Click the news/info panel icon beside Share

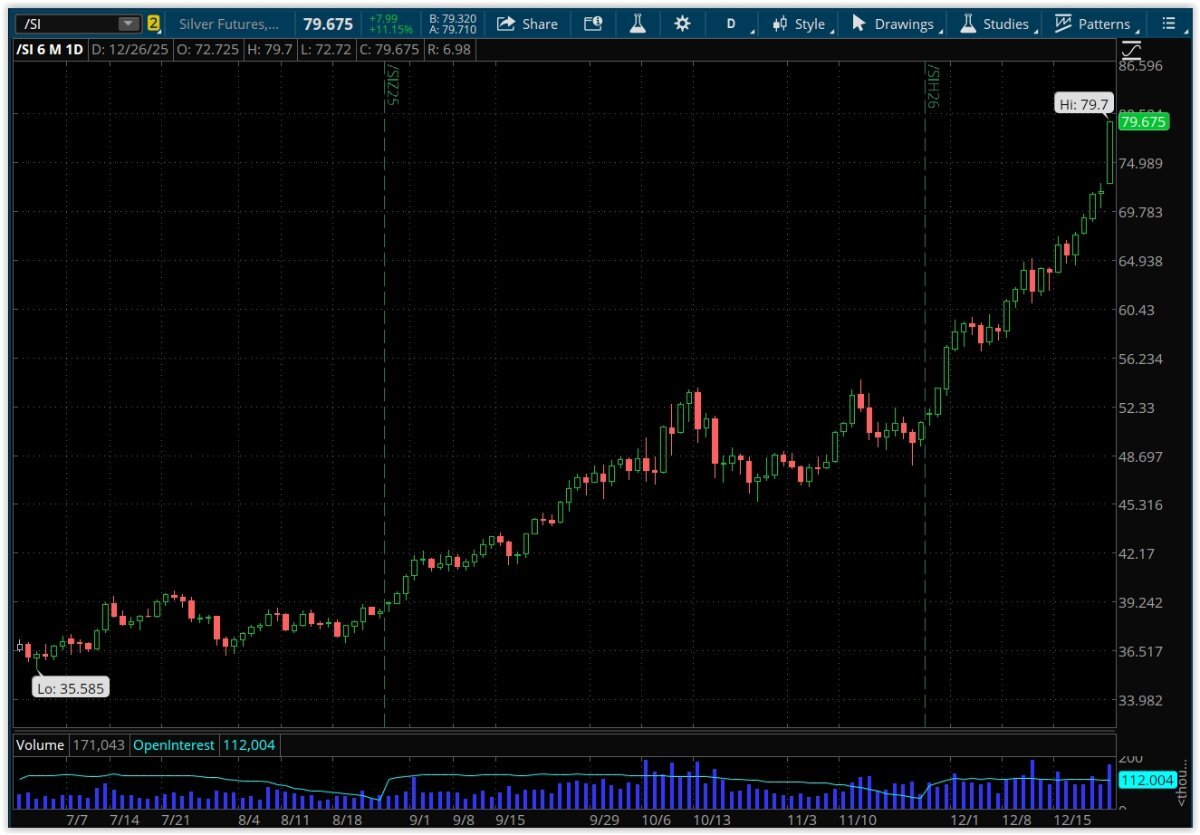tap(593, 24)
